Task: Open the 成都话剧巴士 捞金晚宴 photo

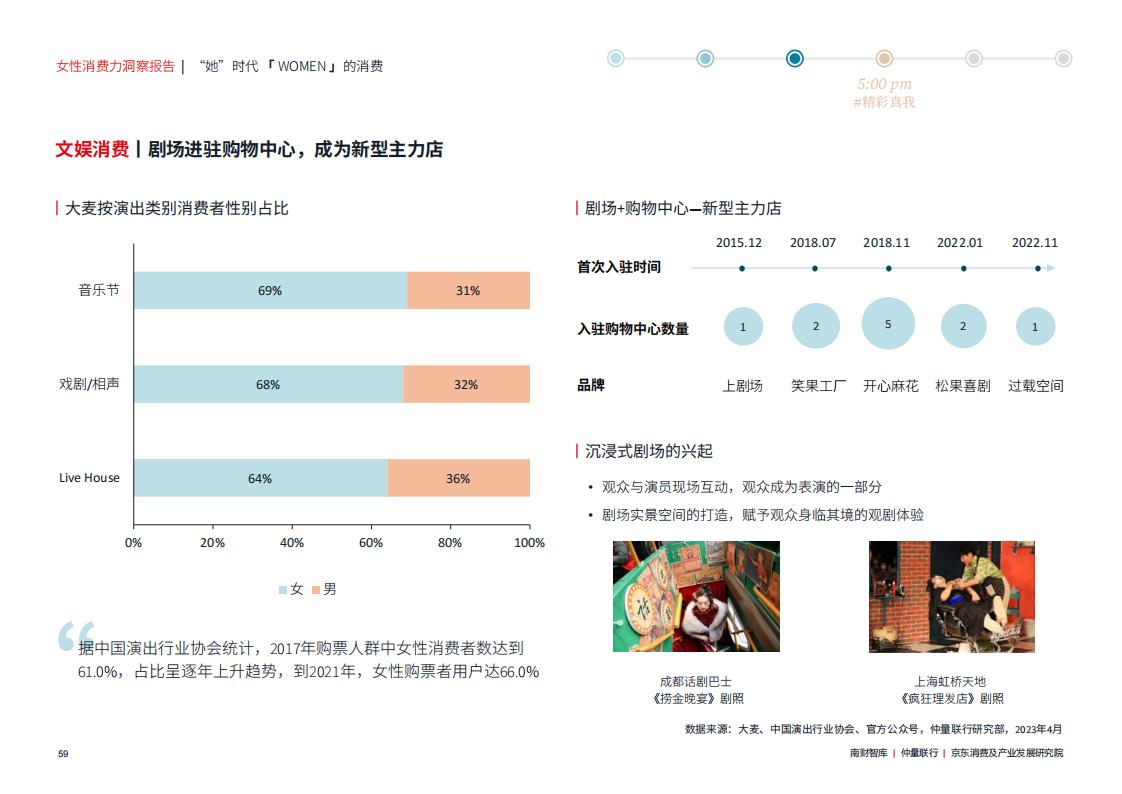Action: pos(696,597)
